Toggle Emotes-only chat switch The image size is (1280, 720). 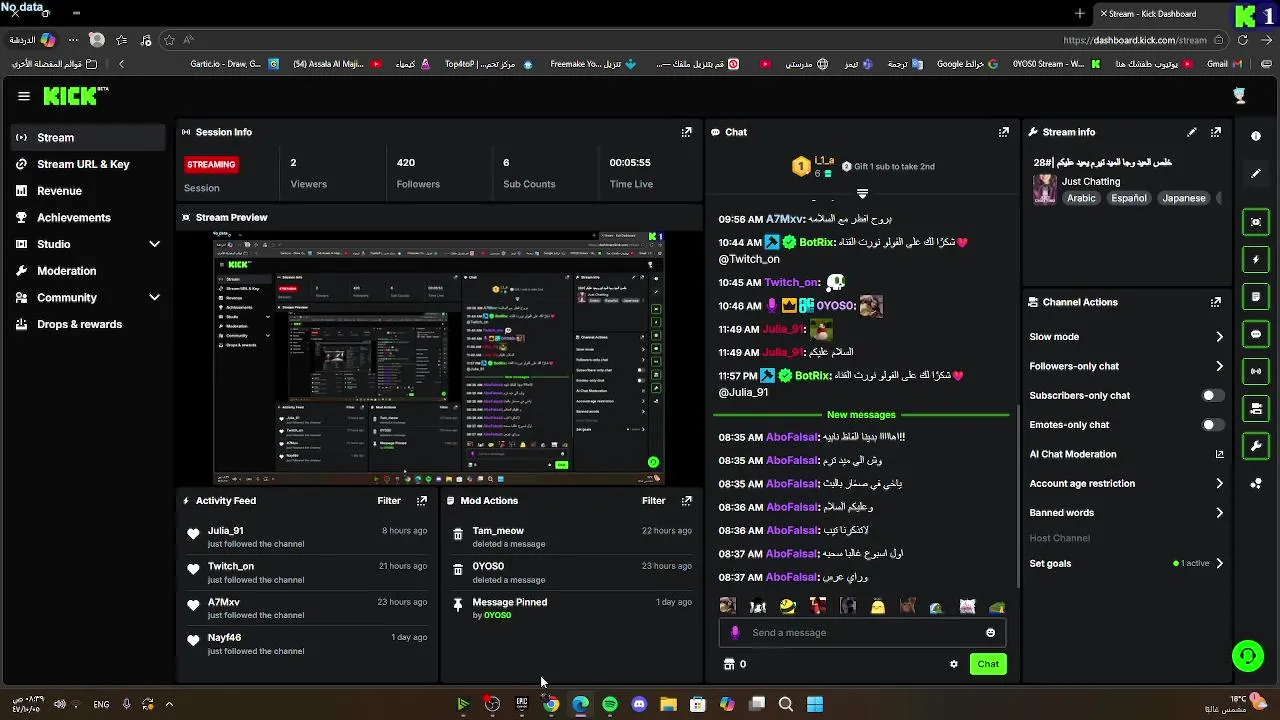tap(1212, 425)
